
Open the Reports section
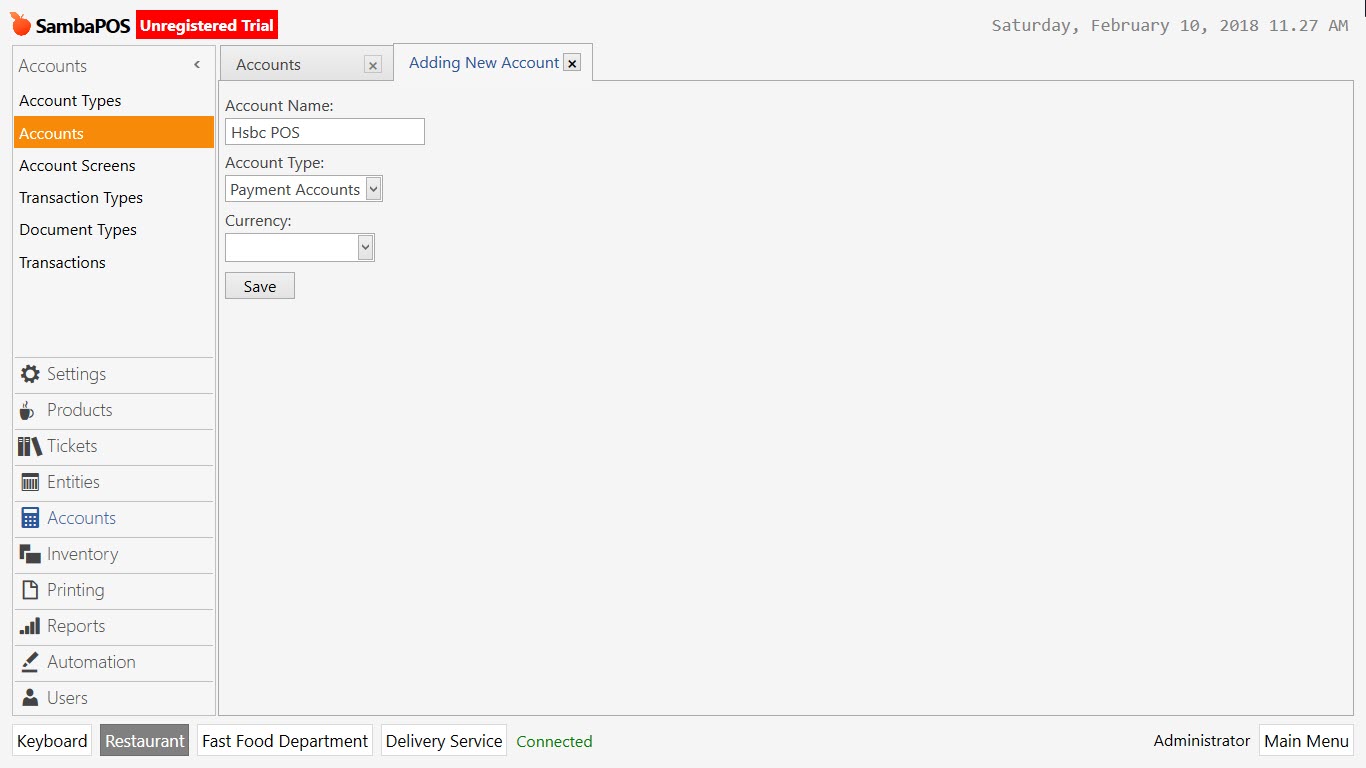[x=114, y=626]
